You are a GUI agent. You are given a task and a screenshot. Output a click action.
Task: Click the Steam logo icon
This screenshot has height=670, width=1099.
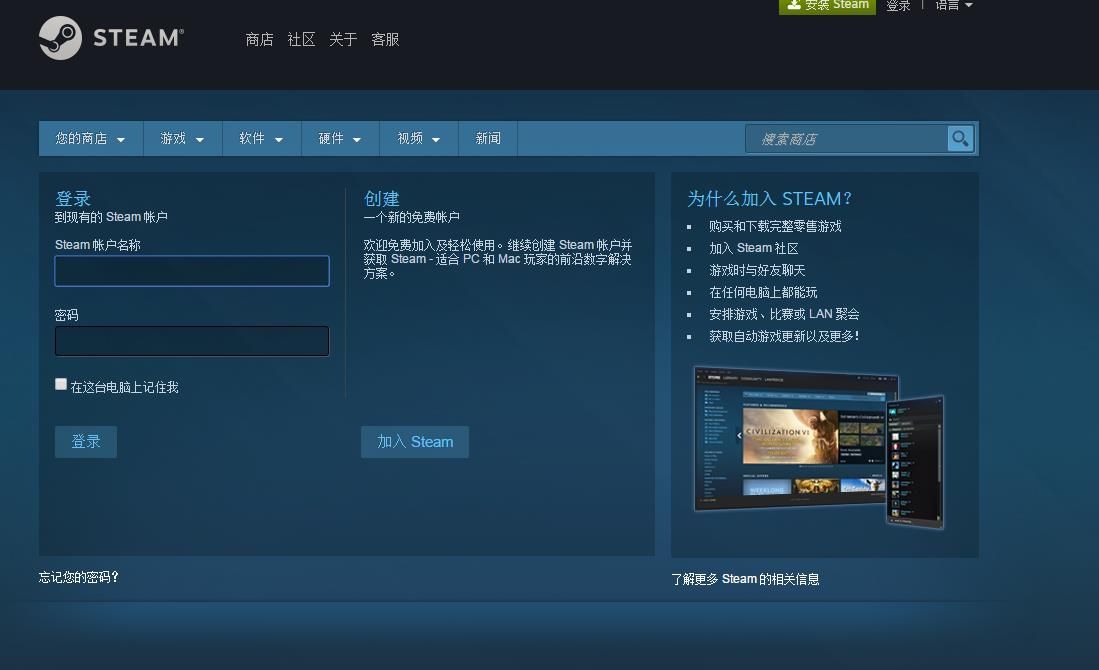[x=60, y=38]
